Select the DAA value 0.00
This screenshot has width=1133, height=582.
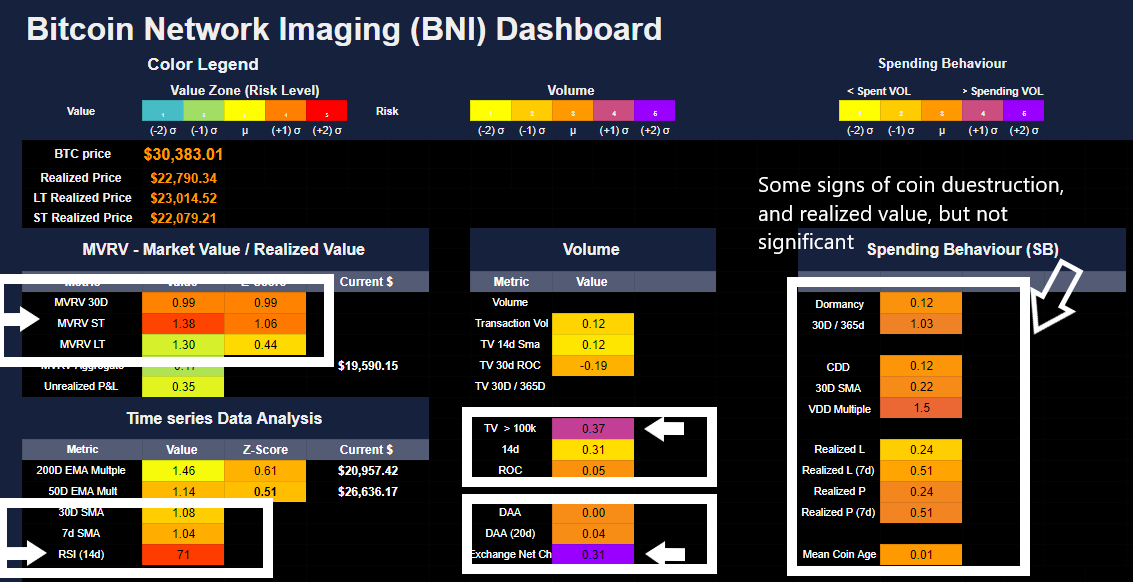coord(593,513)
